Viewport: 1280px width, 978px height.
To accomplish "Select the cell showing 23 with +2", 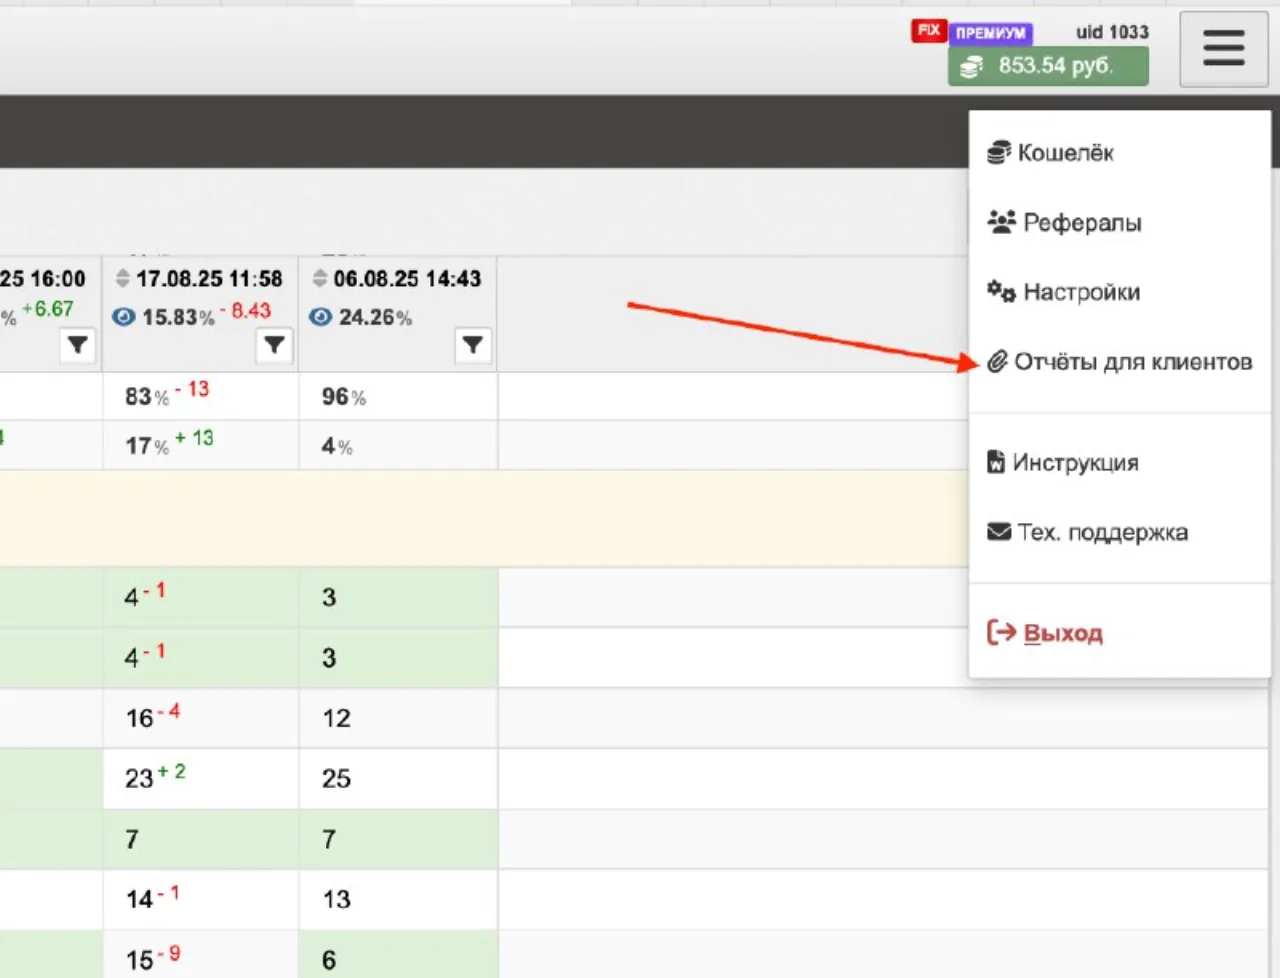I will (x=201, y=778).
